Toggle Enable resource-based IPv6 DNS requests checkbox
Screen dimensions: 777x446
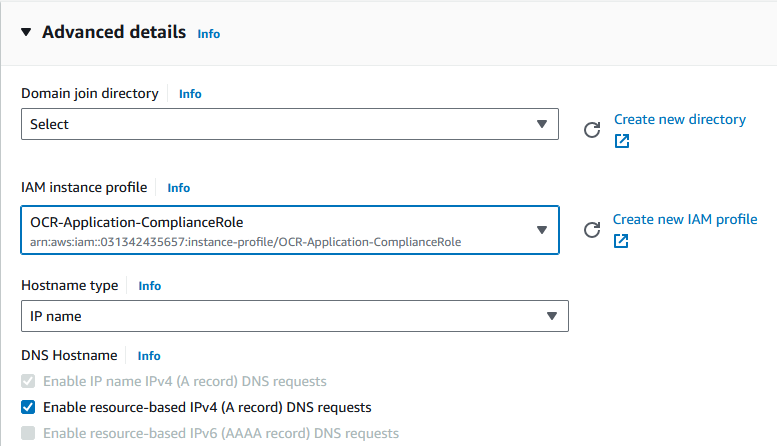[28, 433]
